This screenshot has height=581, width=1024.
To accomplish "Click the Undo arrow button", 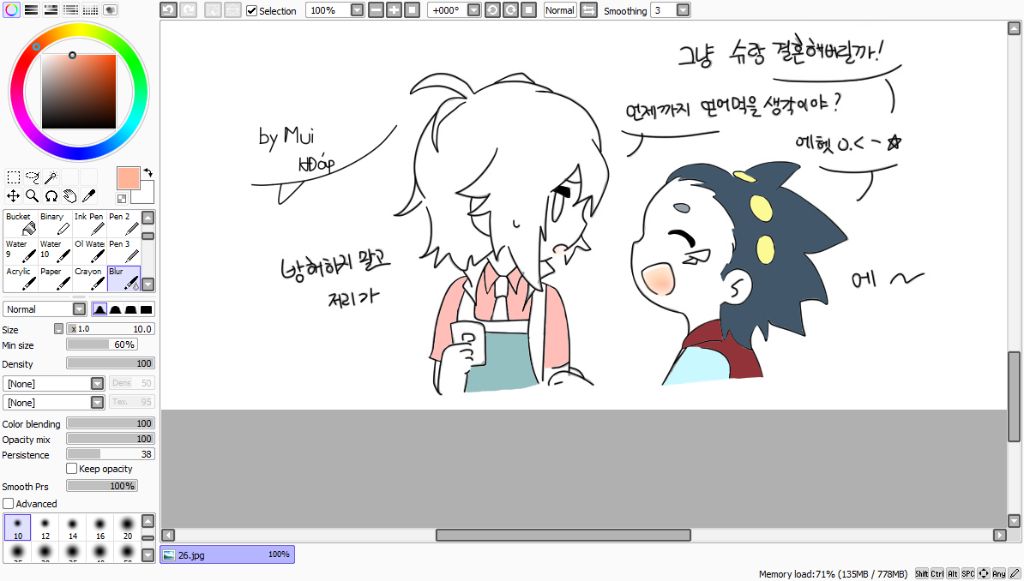I will coord(168,10).
